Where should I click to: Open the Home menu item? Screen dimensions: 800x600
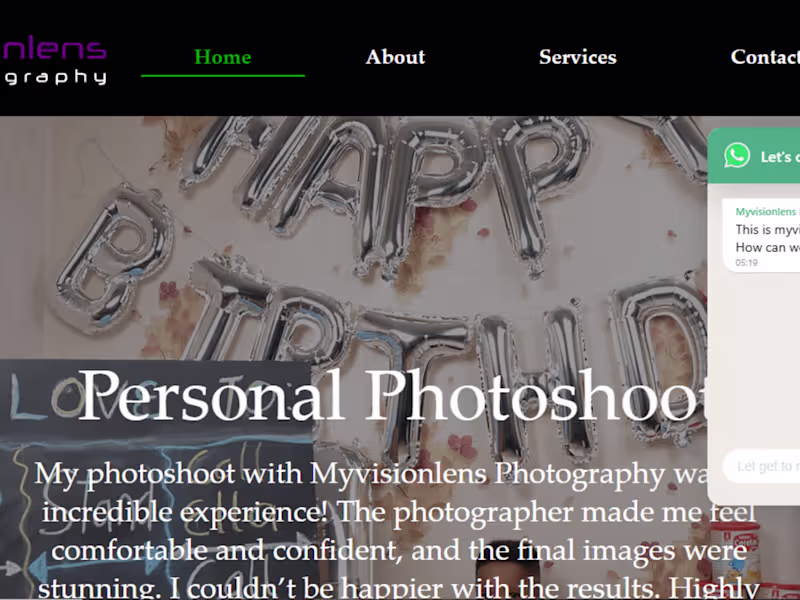click(223, 57)
